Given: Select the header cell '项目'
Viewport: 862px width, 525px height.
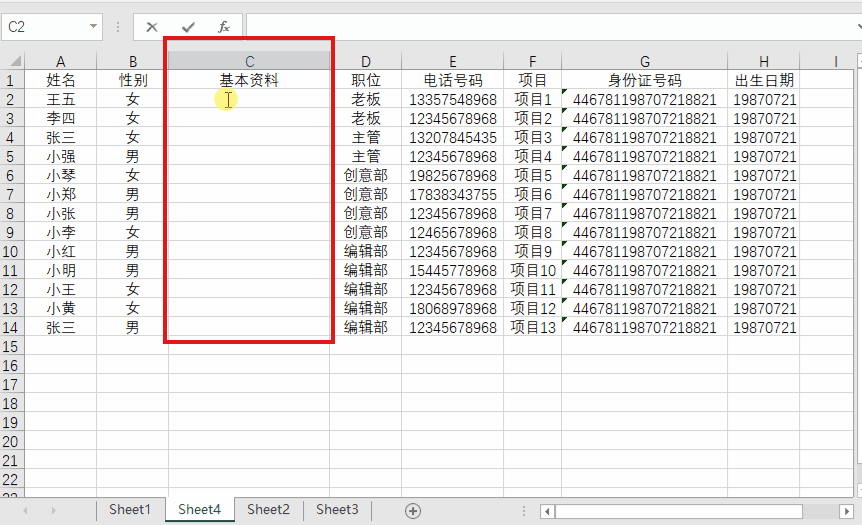Looking at the screenshot, I should tap(532, 80).
